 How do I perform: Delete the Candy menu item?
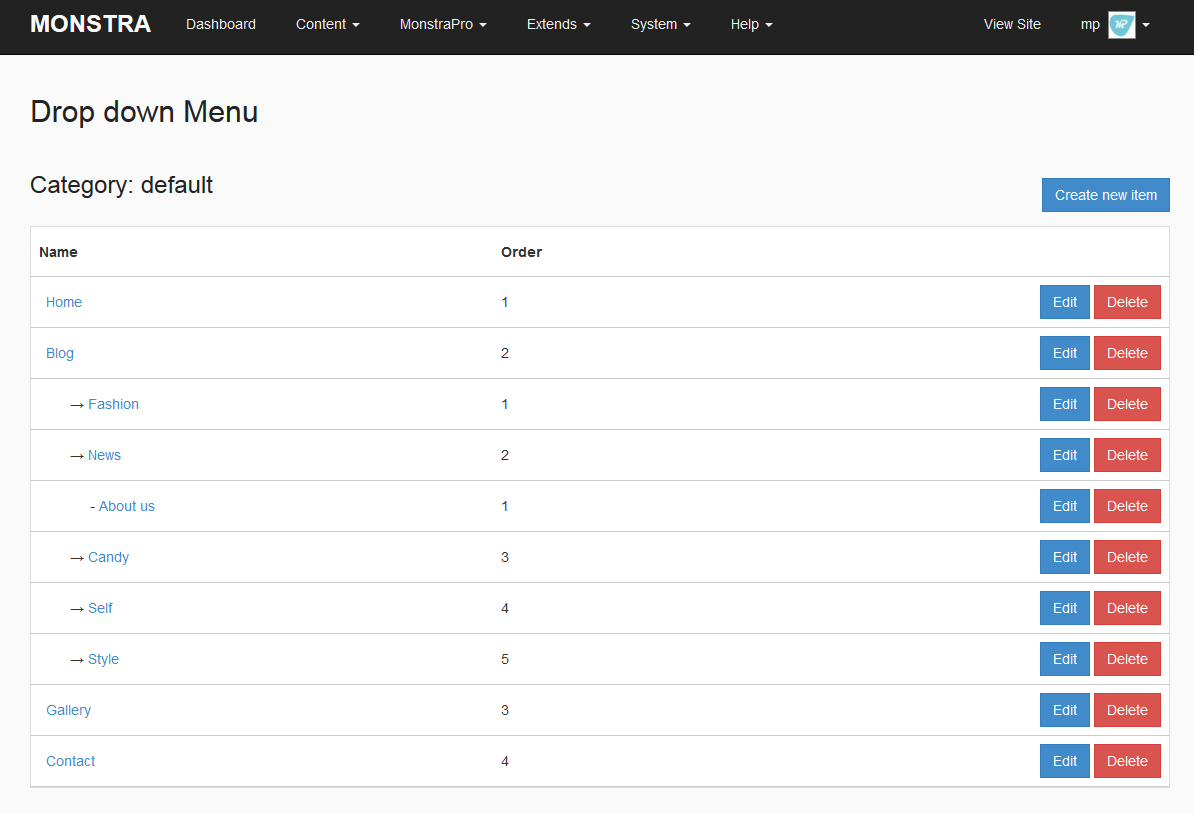[1127, 556]
